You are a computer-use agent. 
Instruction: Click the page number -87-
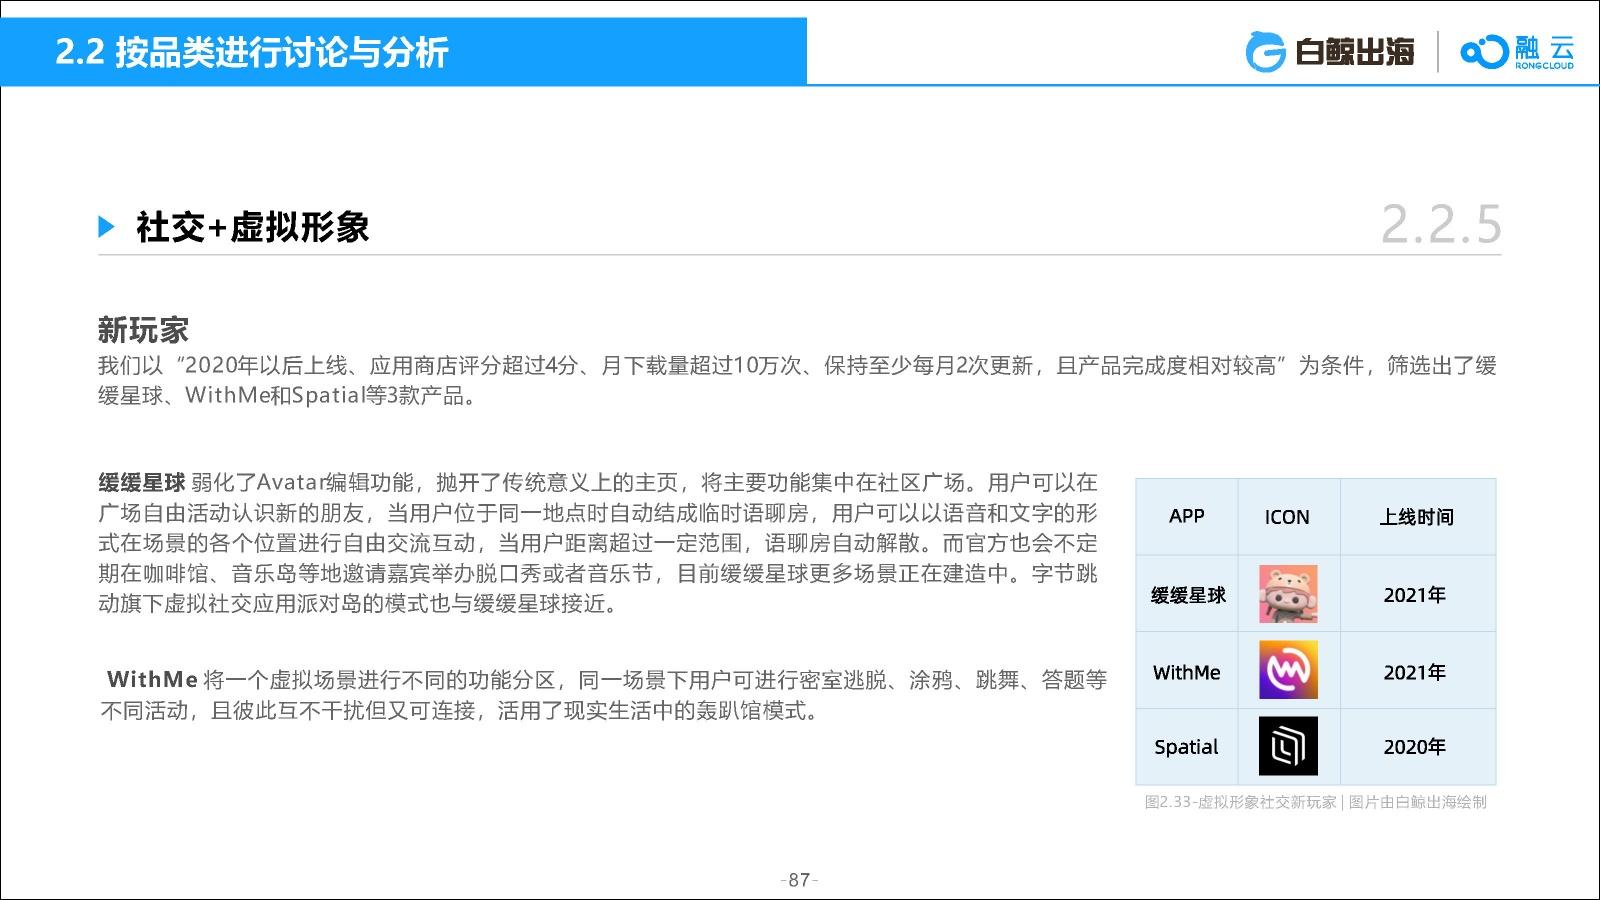pyautogui.click(x=799, y=880)
